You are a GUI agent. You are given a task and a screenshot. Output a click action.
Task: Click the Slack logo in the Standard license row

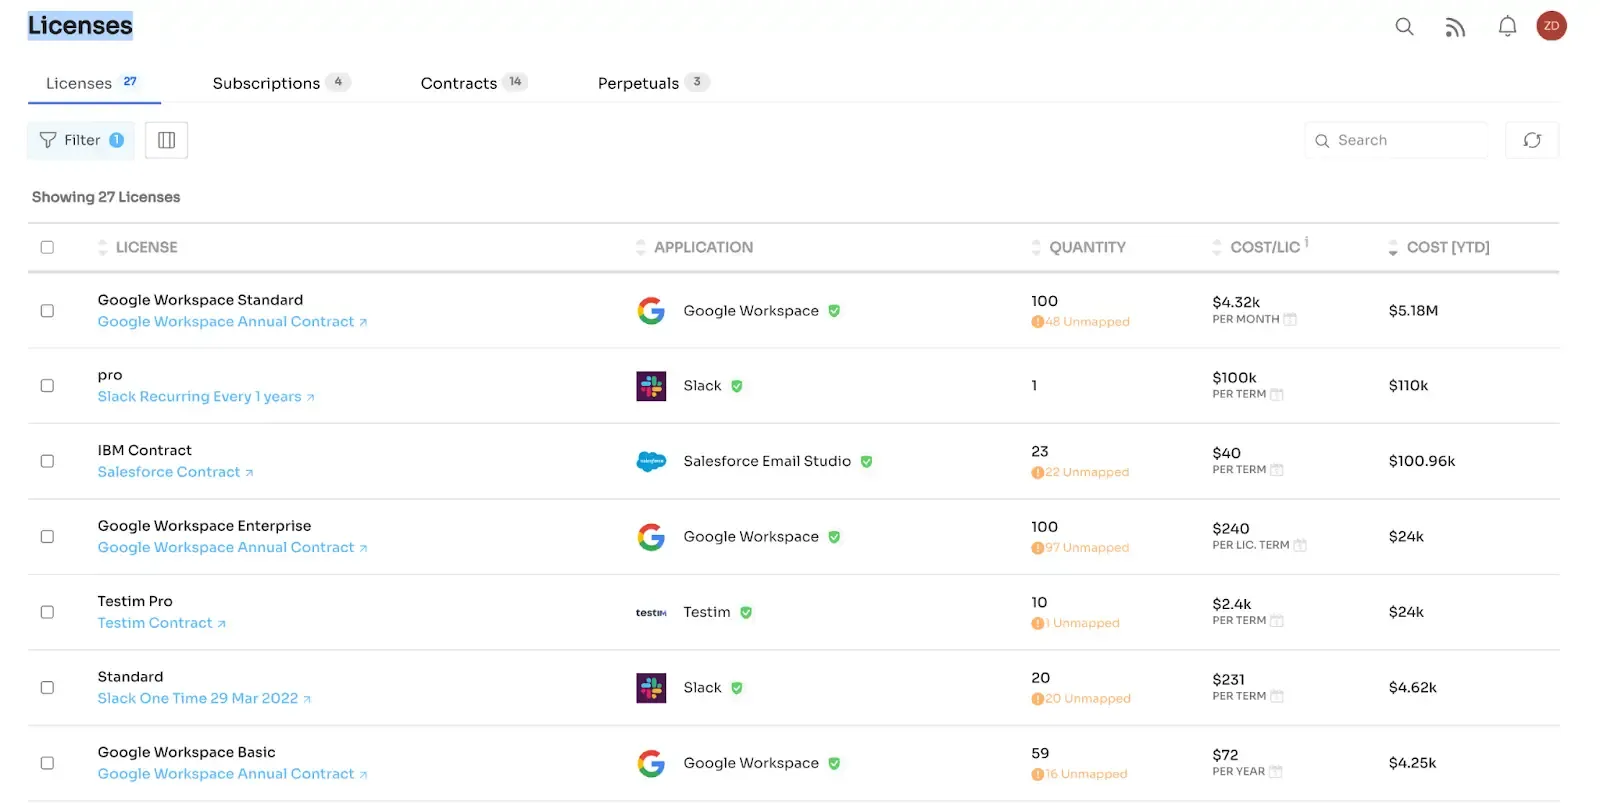pyautogui.click(x=651, y=688)
